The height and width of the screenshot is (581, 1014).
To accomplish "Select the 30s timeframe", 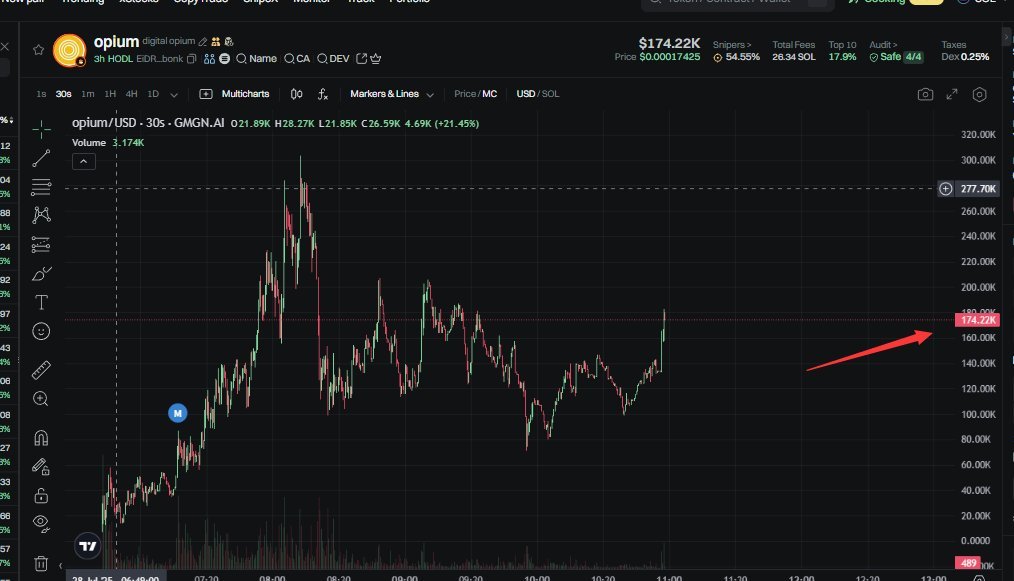I will [63, 94].
